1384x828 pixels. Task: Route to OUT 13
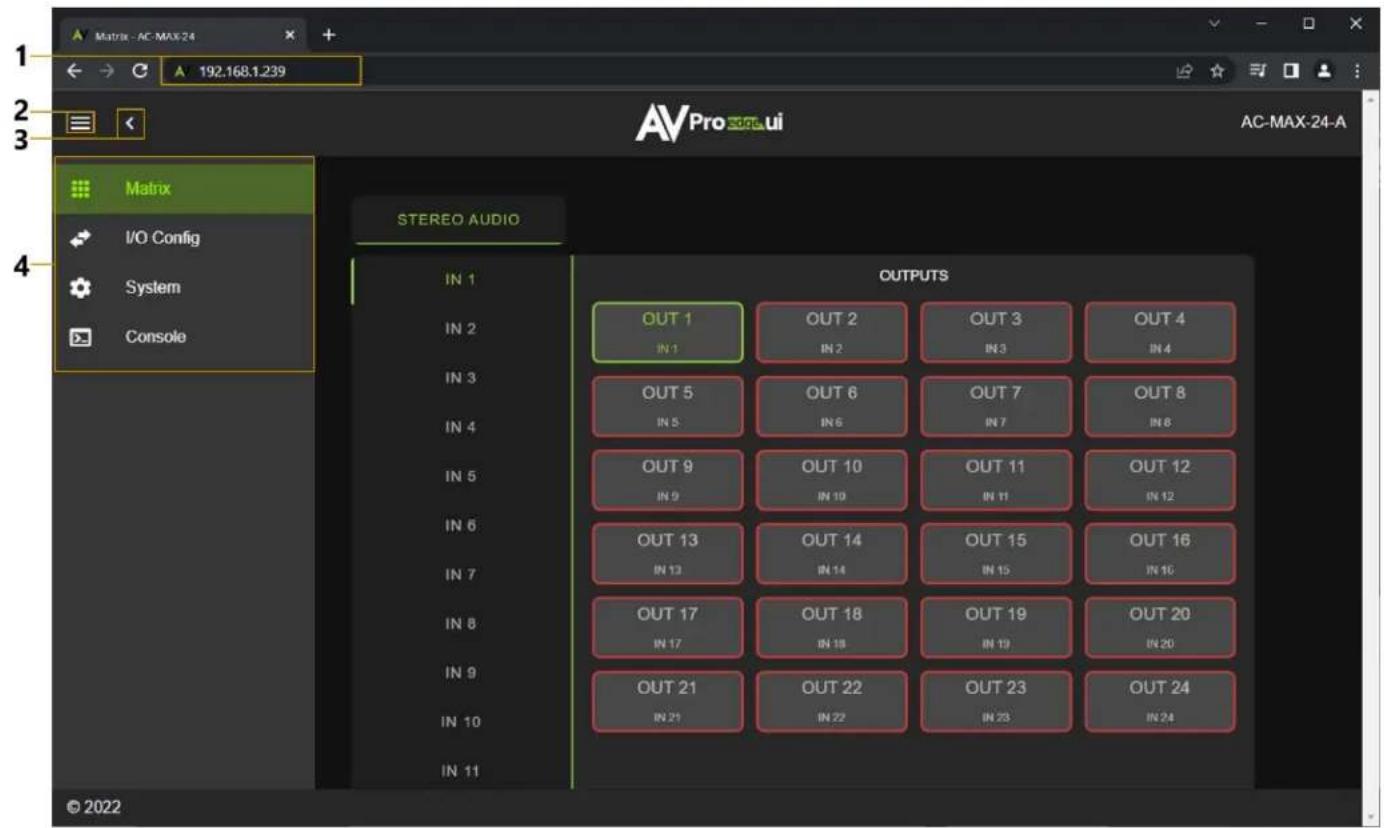point(667,554)
